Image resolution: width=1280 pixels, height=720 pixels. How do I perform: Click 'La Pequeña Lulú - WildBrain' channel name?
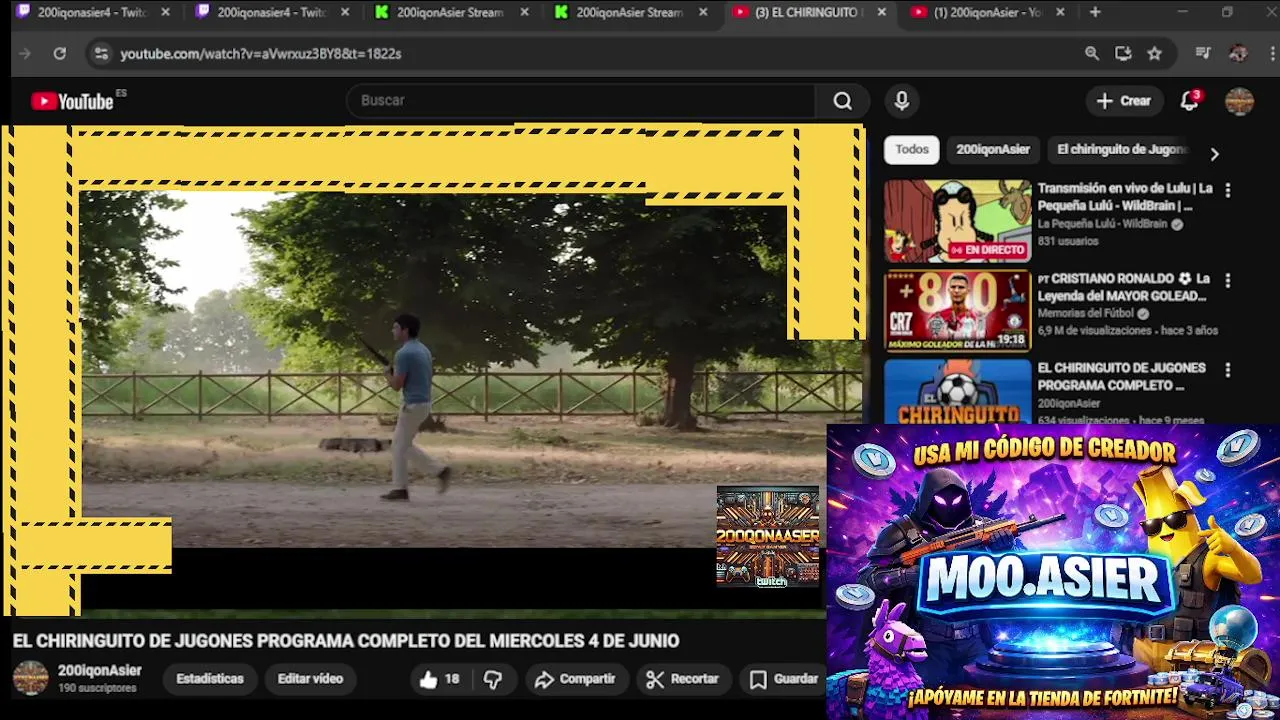pos(1102,224)
